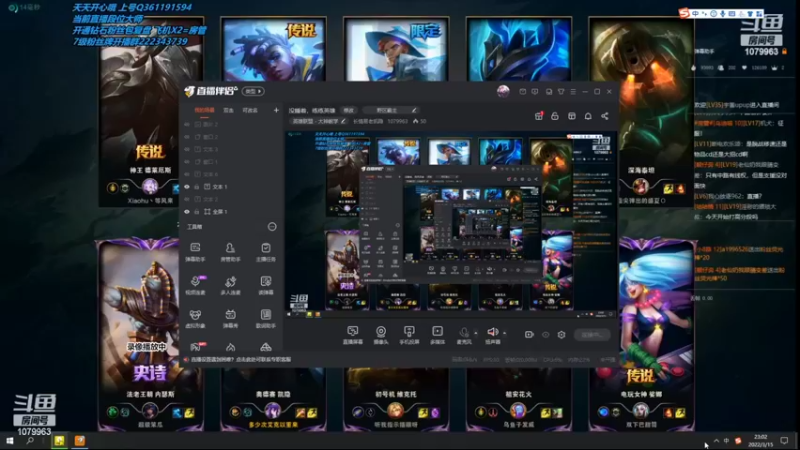Select the 电玩女神 娑娜 champion card
Image resolution: width=800 pixels, height=450 pixels.
[641, 334]
